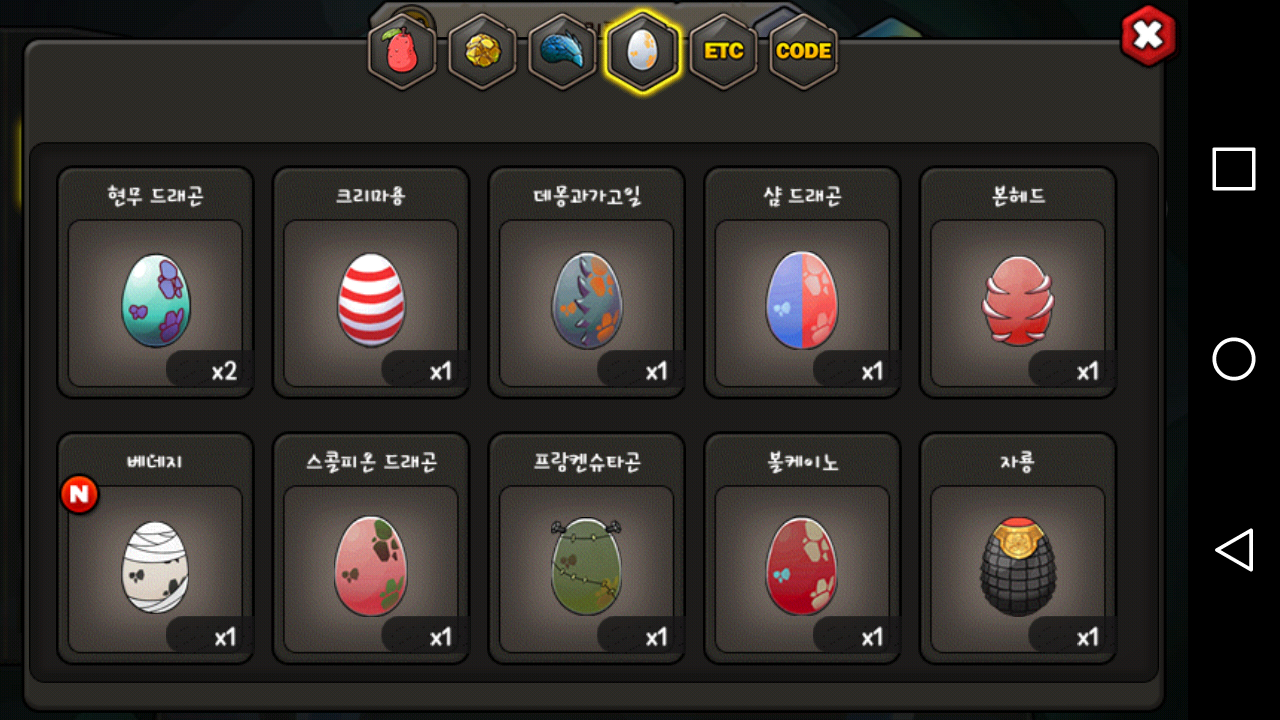The height and width of the screenshot is (720, 1280).
Task: Select the pink 스콜피온 드래곤 egg
Action: point(371,549)
